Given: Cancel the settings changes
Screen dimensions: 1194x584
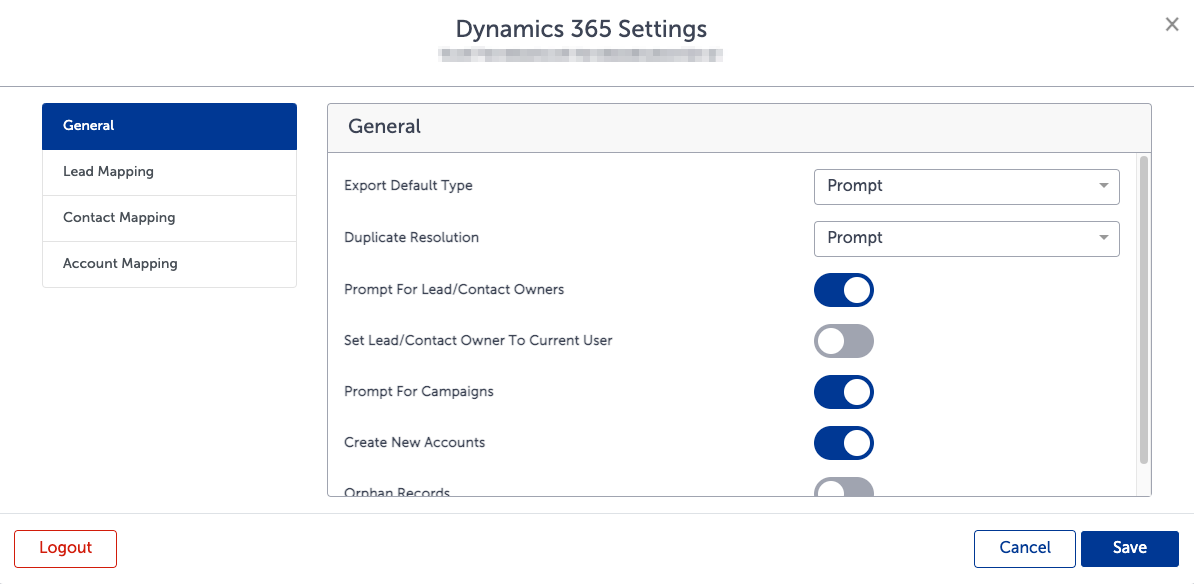Looking at the screenshot, I should pyautogui.click(x=1024, y=548).
